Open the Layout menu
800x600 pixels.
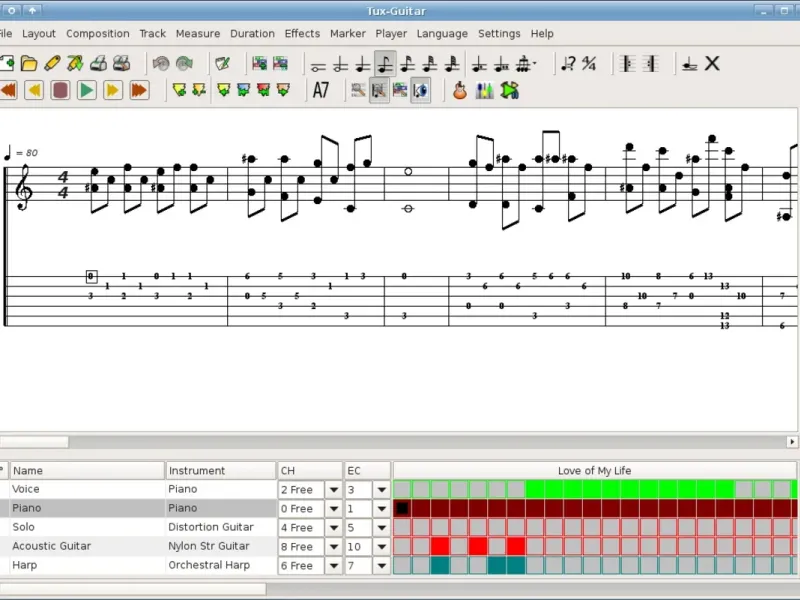(39, 34)
